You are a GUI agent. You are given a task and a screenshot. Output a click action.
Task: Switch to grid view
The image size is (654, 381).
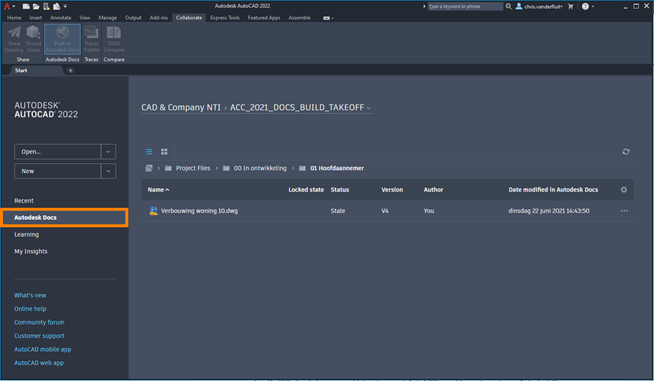[x=164, y=151]
